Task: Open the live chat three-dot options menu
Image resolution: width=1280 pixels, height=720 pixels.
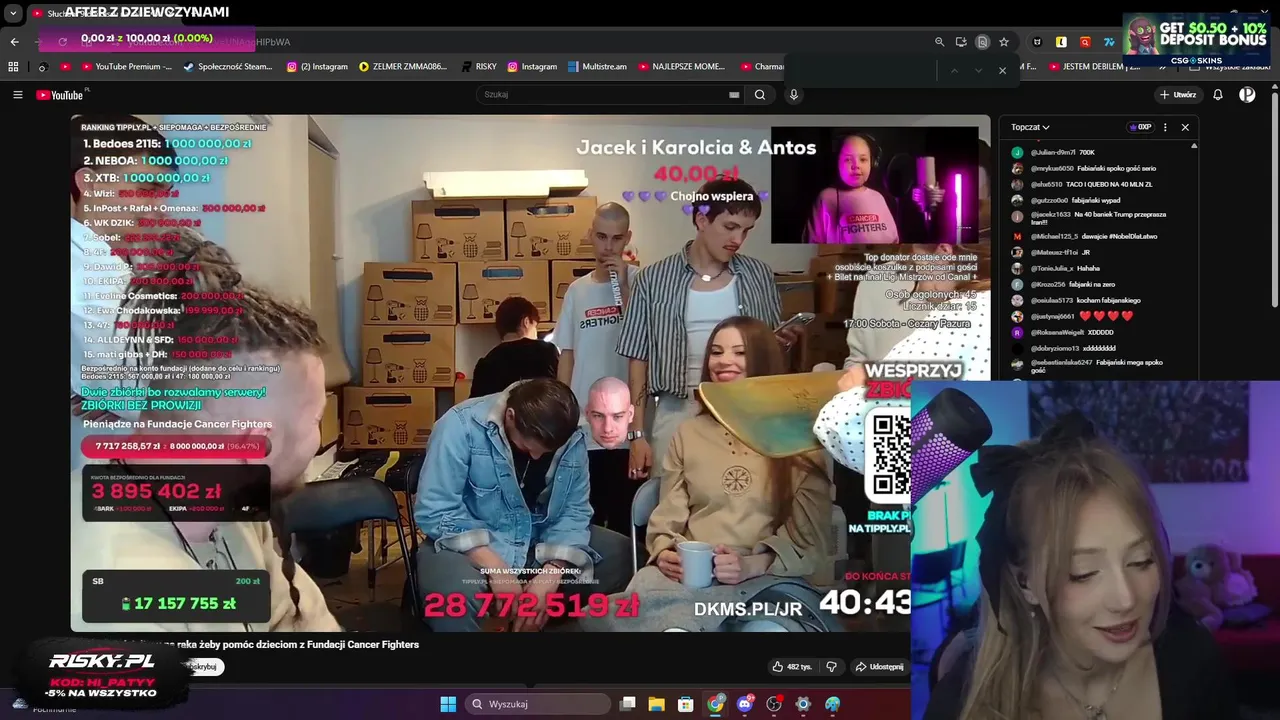Action: pyautogui.click(x=1165, y=127)
